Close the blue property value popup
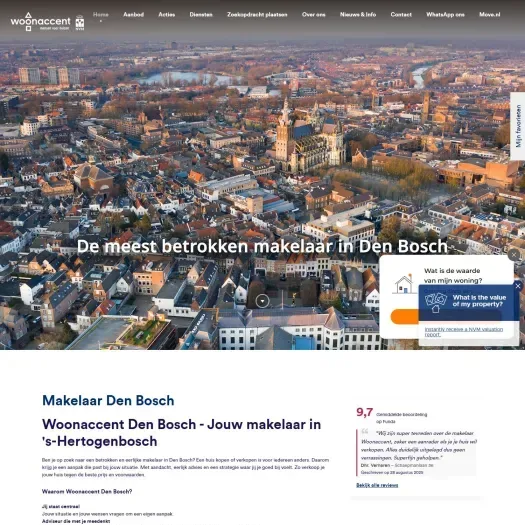 [x=518, y=286]
